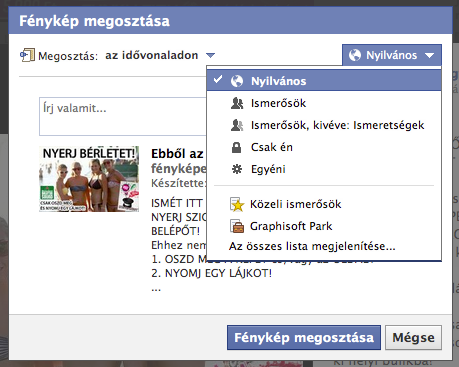459x367 pixels.
Task: Open 'Az összes lista megjelenítése...' entry
Action: 312,246
